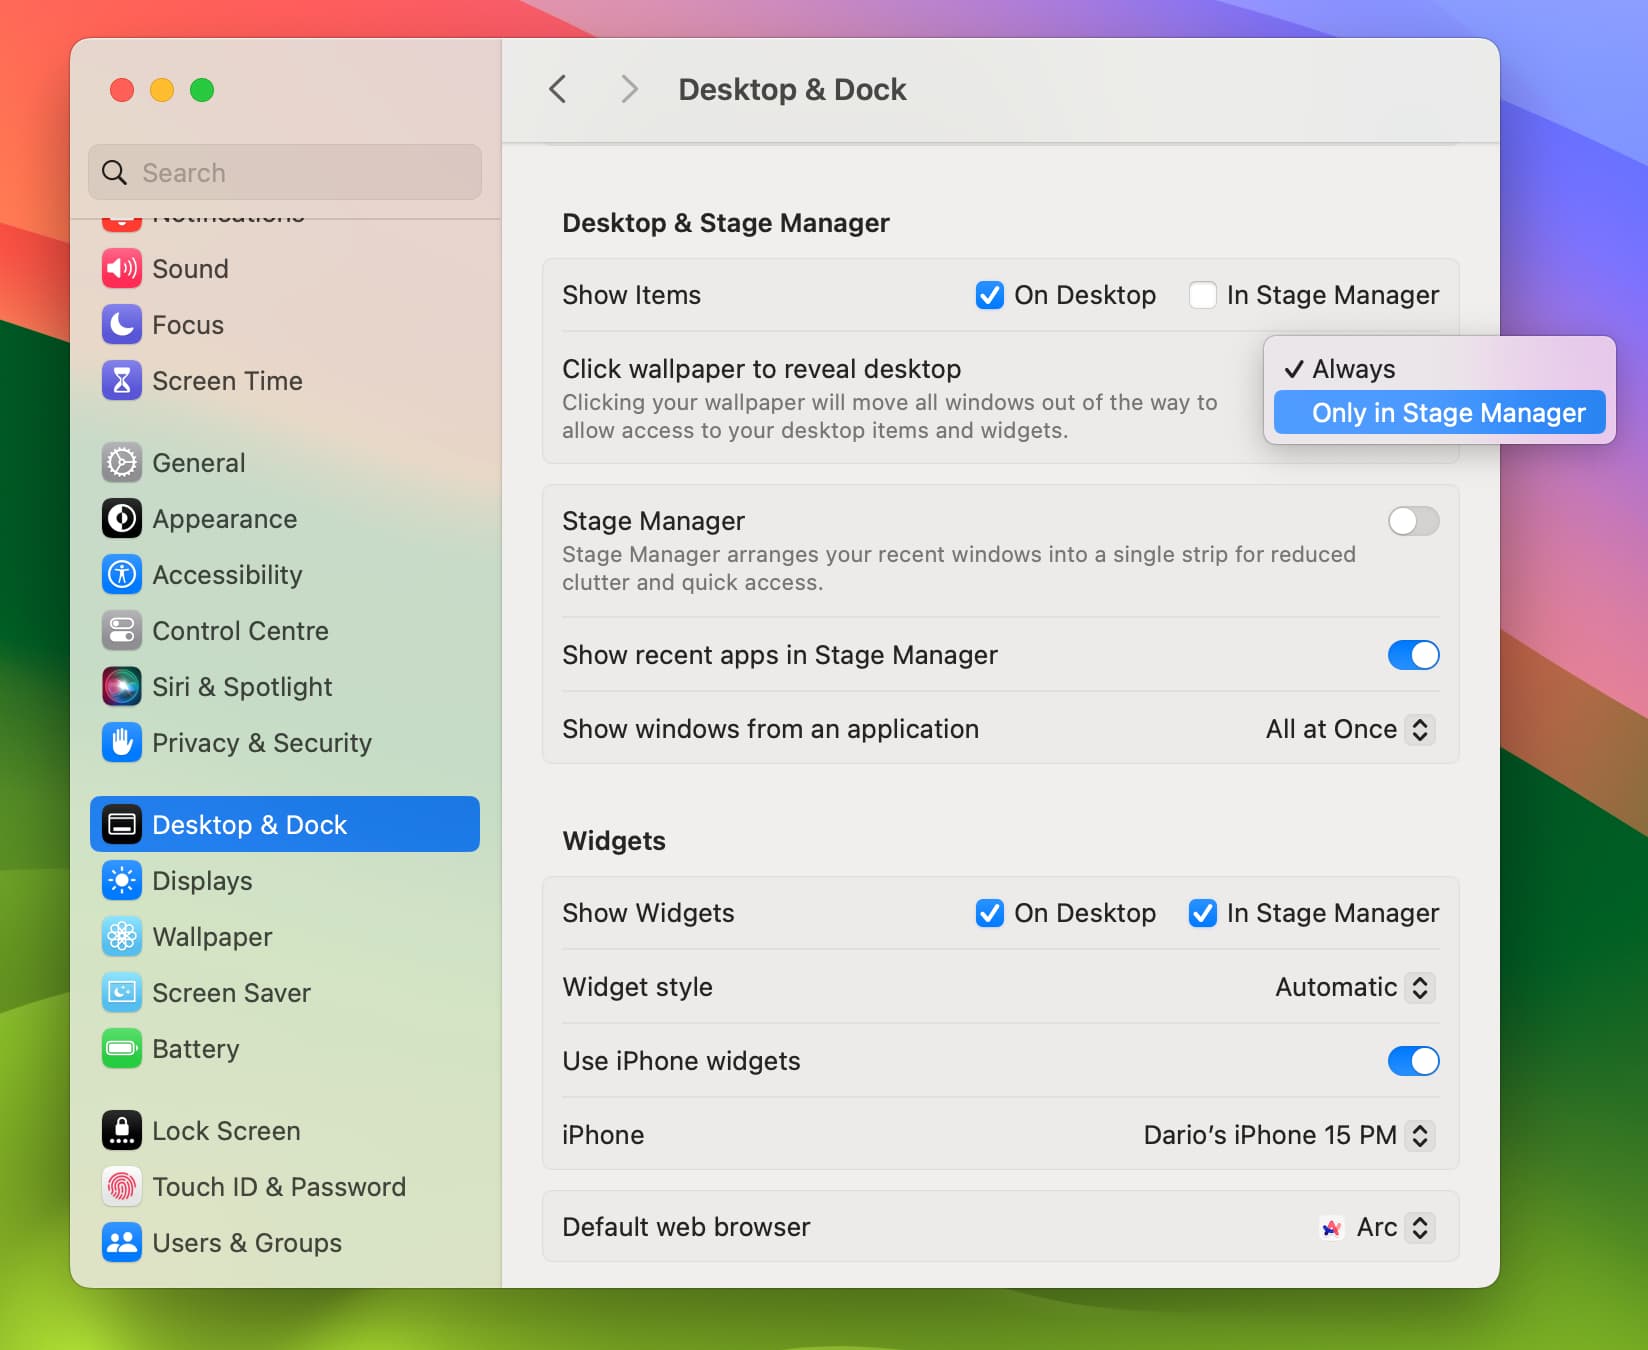Open the Screen Saver icon
Image resolution: width=1648 pixels, height=1350 pixels.
[x=122, y=993]
